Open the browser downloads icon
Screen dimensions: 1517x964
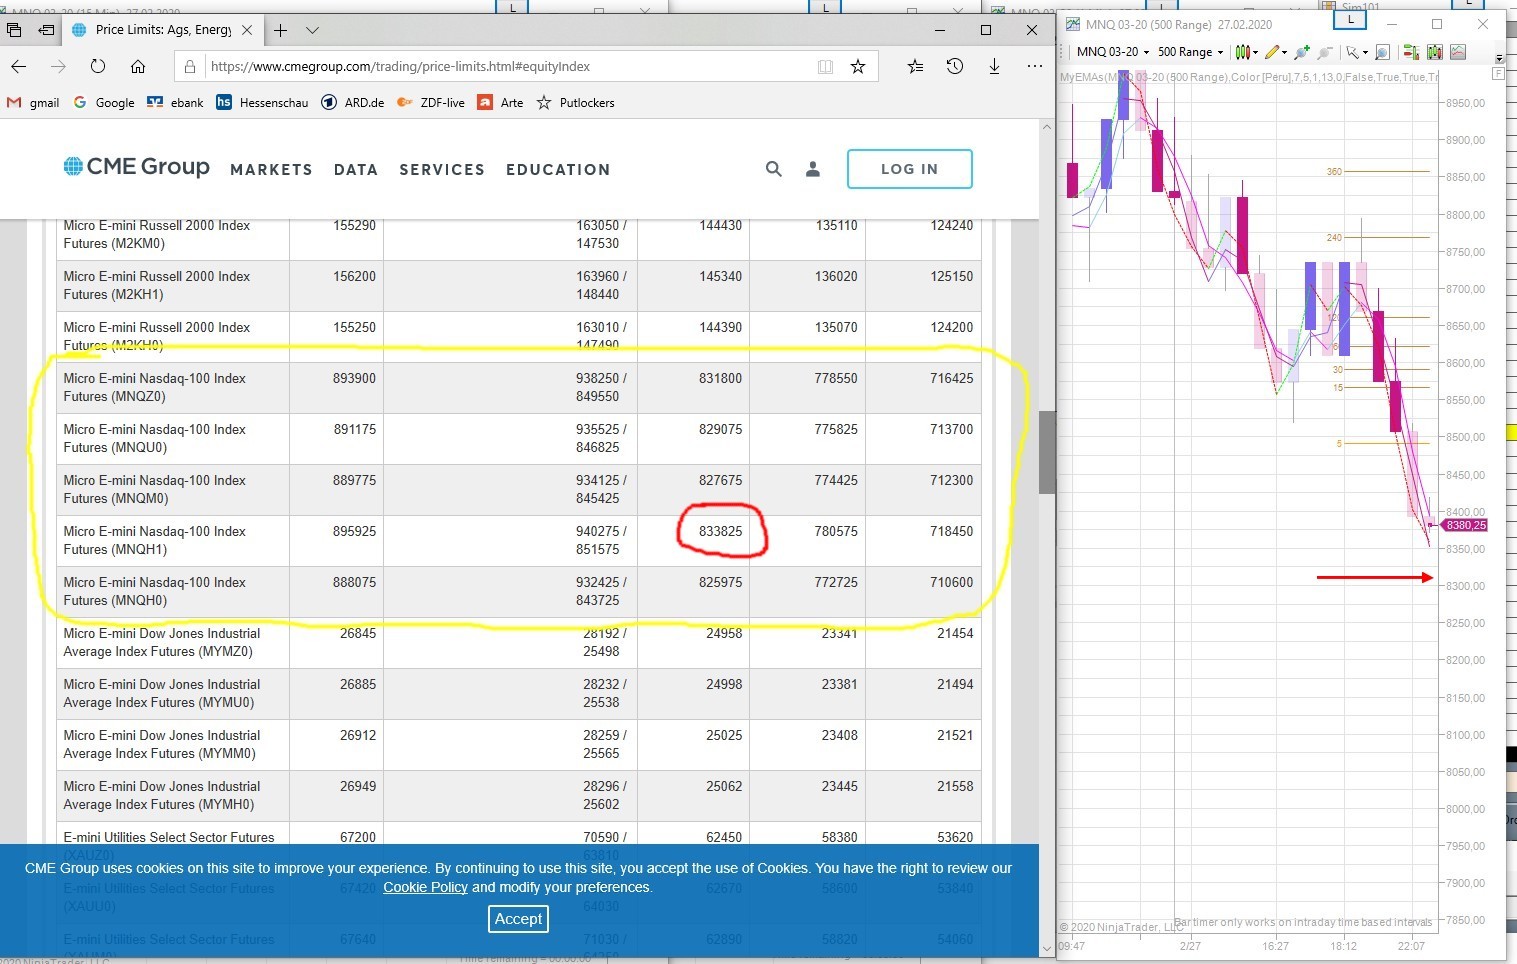[x=994, y=66]
